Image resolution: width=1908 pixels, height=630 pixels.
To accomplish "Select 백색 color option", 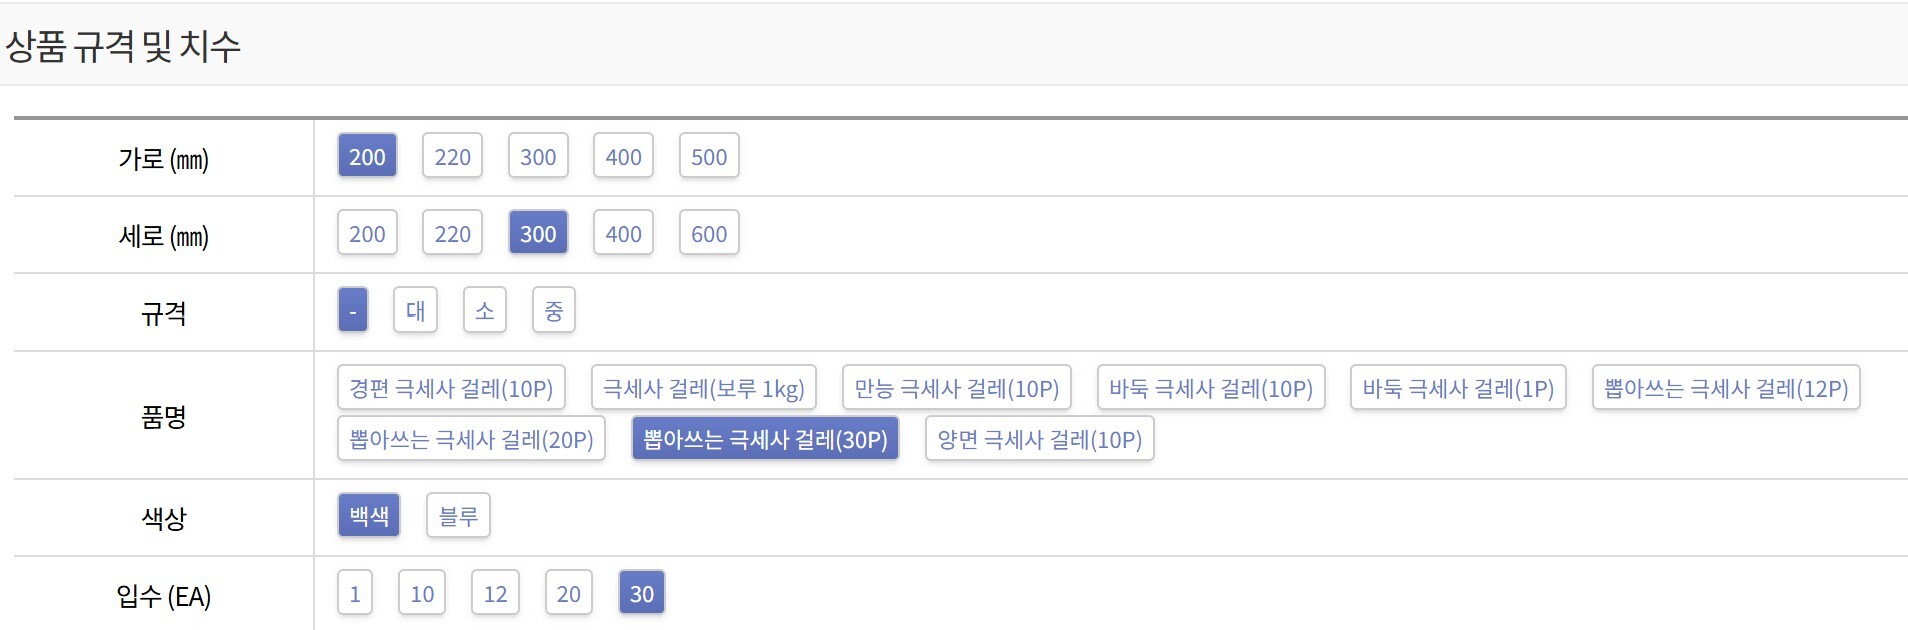I will [x=369, y=516].
